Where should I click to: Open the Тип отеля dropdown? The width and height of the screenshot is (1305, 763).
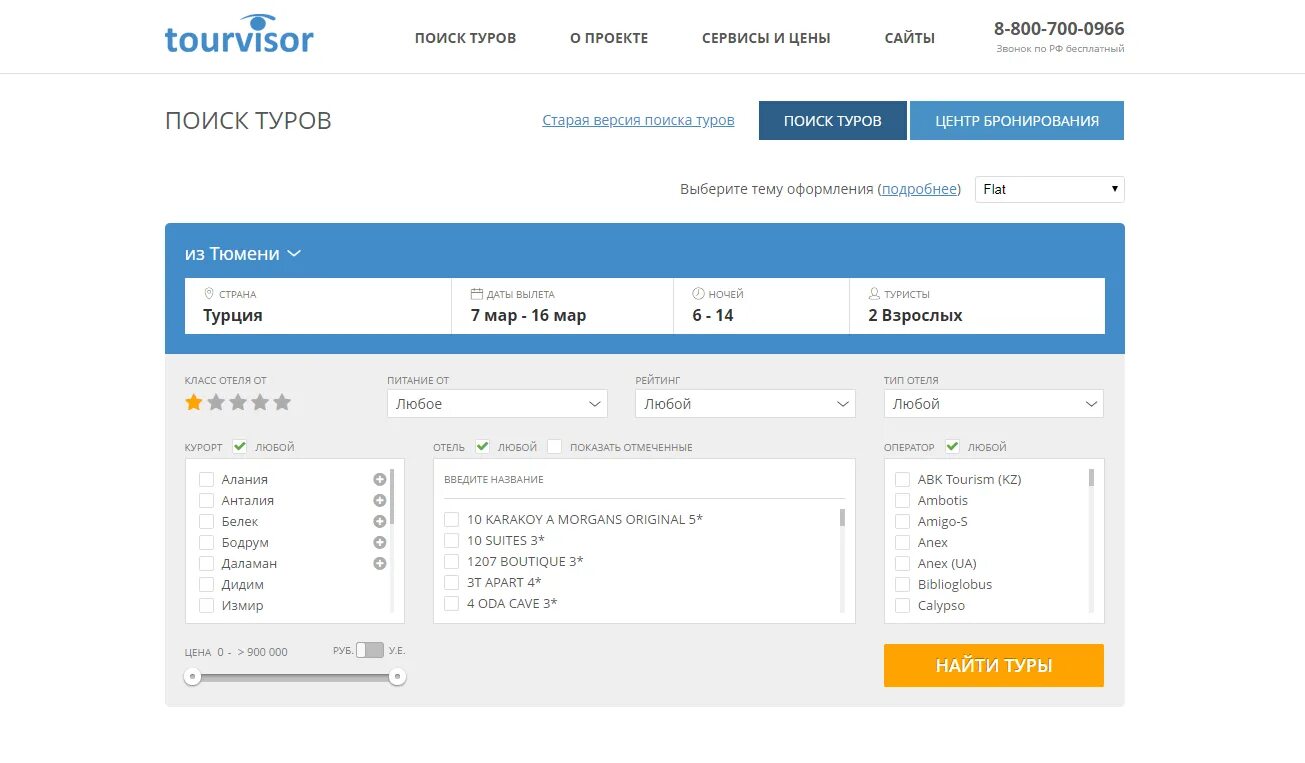(994, 404)
